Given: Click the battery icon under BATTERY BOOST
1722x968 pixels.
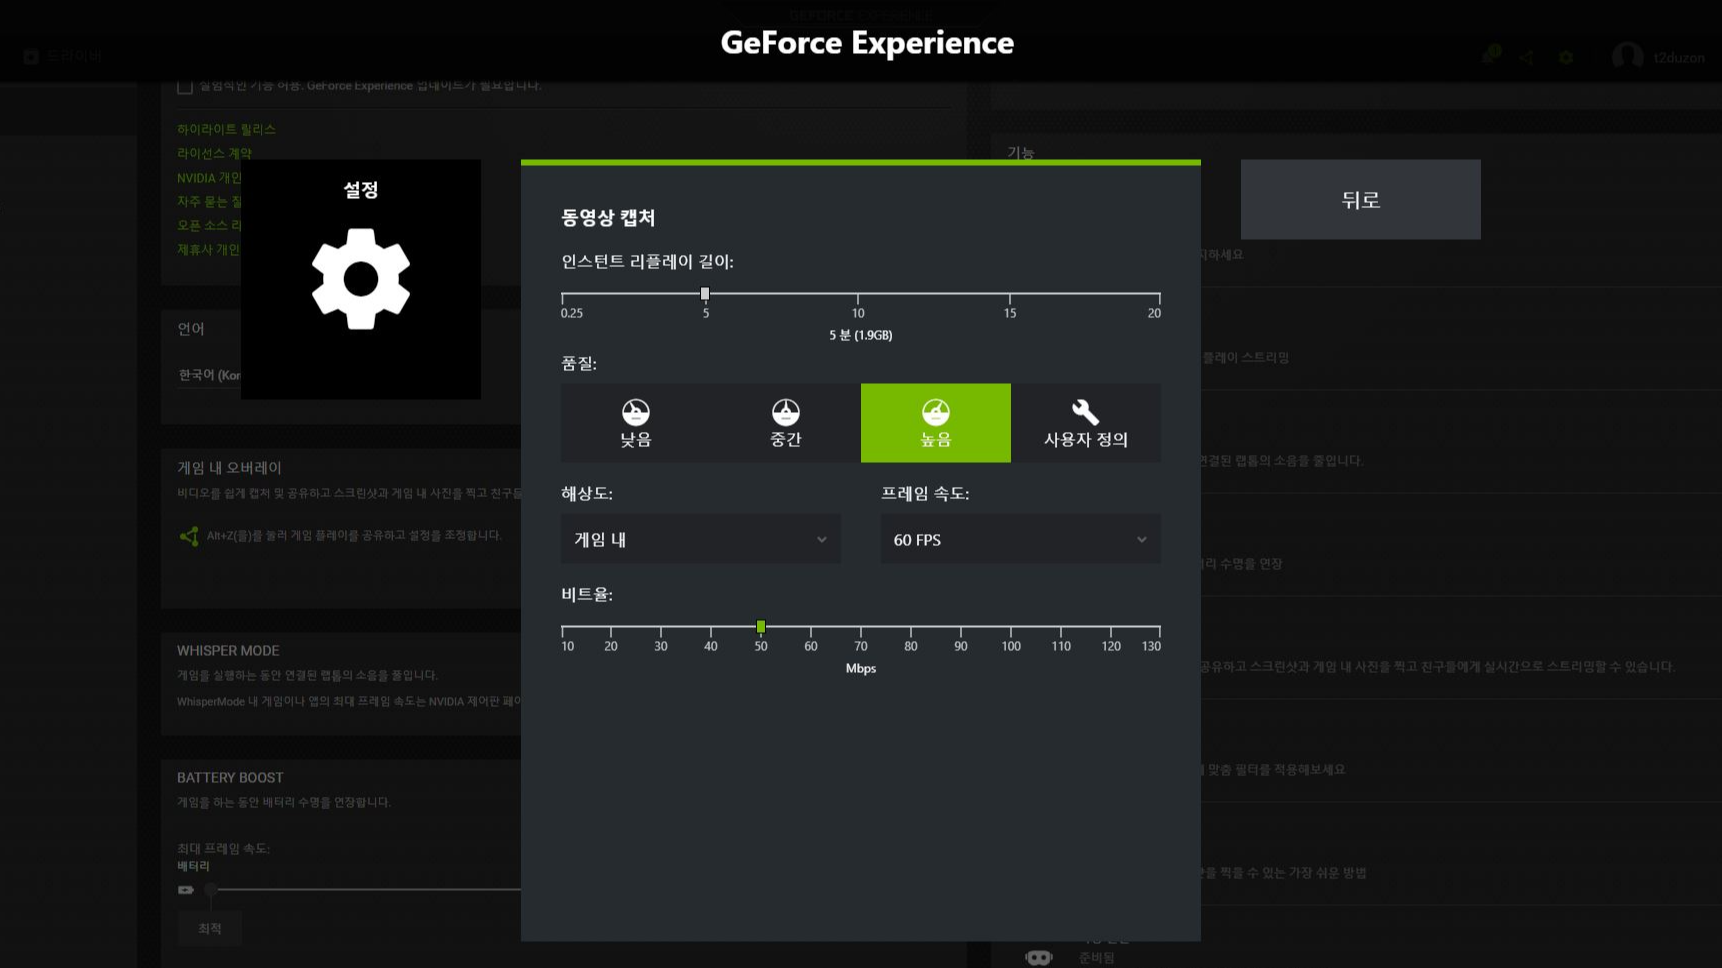Looking at the screenshot, I should pyautogui.click(x=186, y=889).
